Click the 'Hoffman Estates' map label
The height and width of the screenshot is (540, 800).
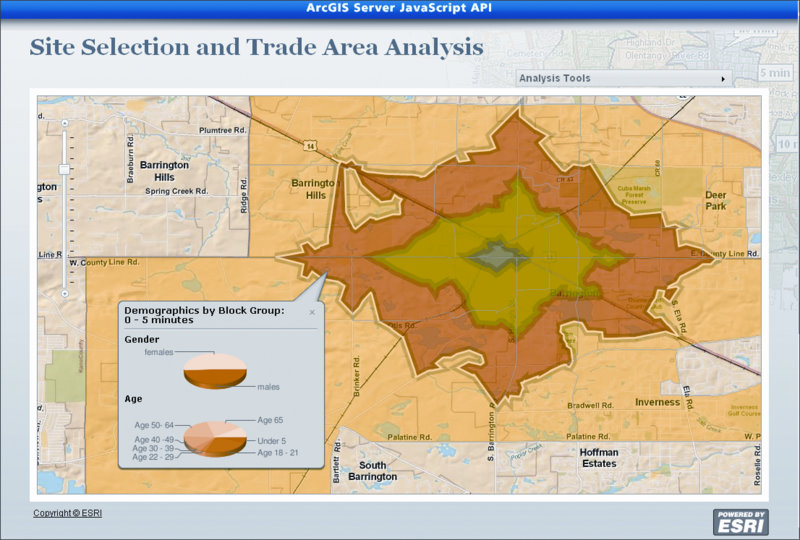[x=599, y=458]
